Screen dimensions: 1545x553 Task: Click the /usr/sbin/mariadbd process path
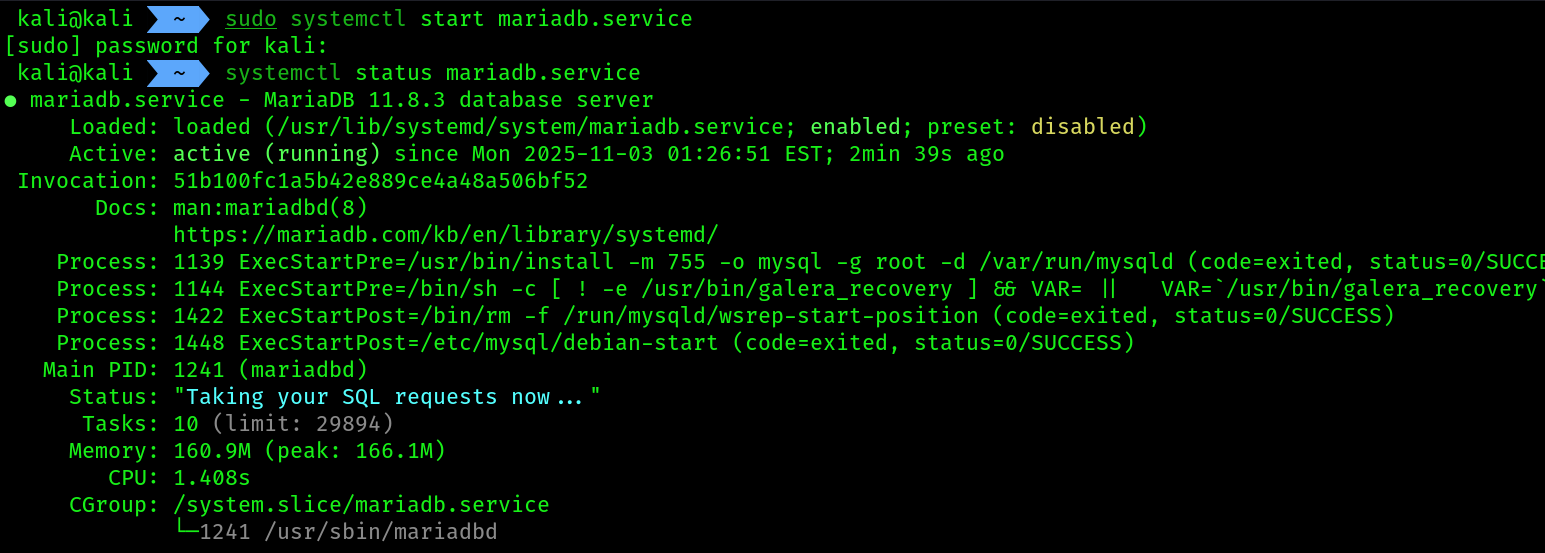point(381,532)
